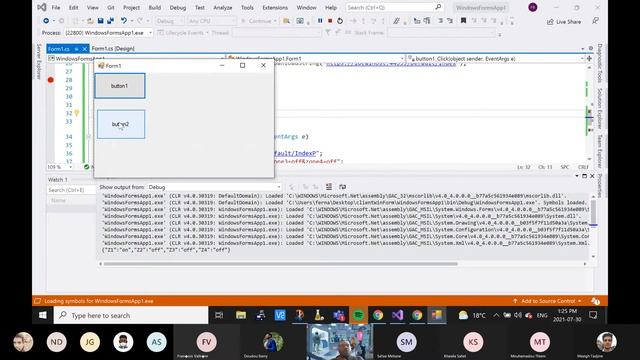Open the Solution Explorer side tab
The image size is (640, 360).
pyautogui.click(x=600, y=108)
